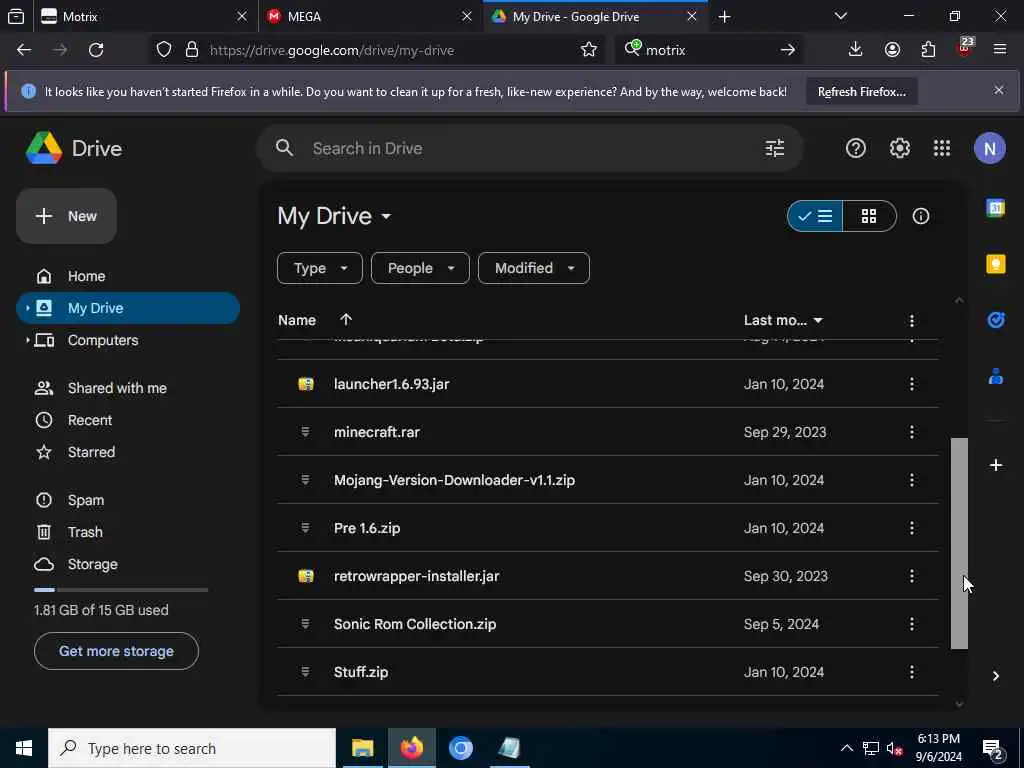Open Windows Start menu
1024x768 pixels.
coord(24,748)
